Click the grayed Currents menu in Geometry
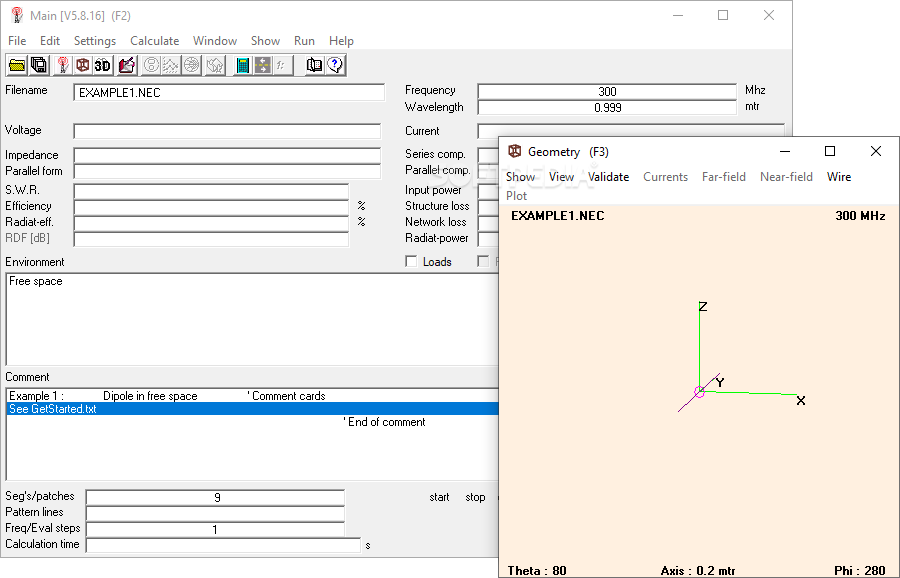The height and width of the screenshot is (578, 900). [665, 177]
